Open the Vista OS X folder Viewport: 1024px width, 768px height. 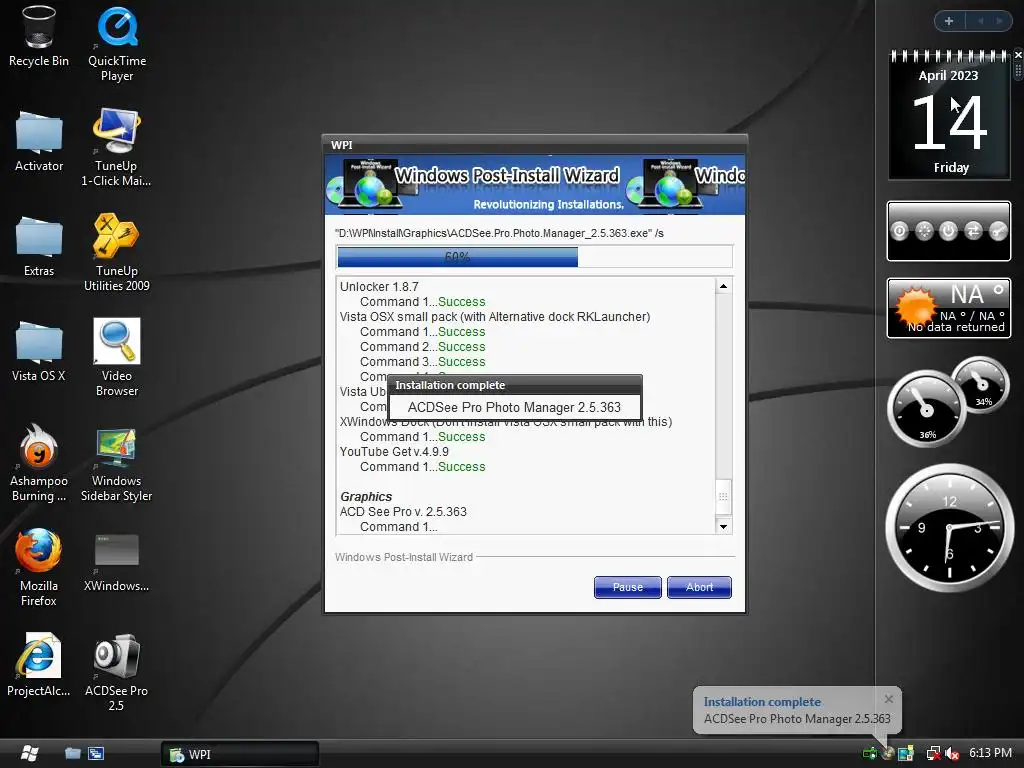(39, 351)
